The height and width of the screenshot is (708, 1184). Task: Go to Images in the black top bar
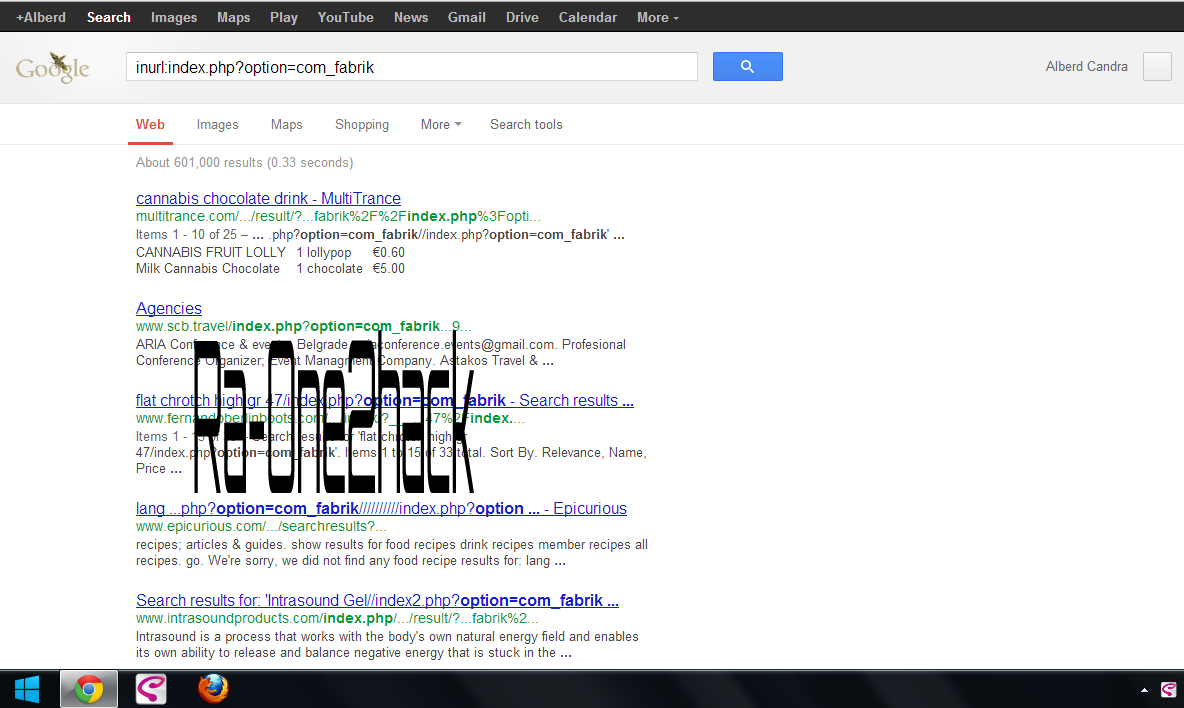(x=174, y=17)
